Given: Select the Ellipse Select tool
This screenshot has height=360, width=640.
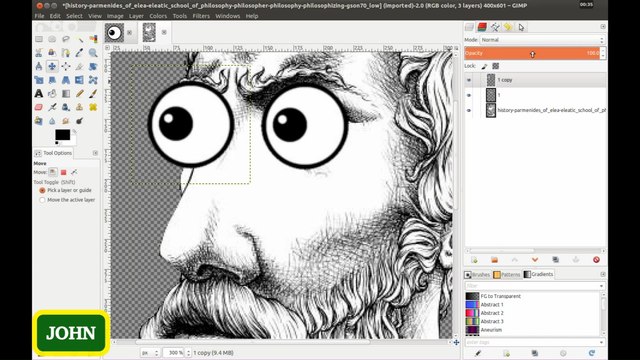Looking at the screenshot, I should tap(52, 39).
